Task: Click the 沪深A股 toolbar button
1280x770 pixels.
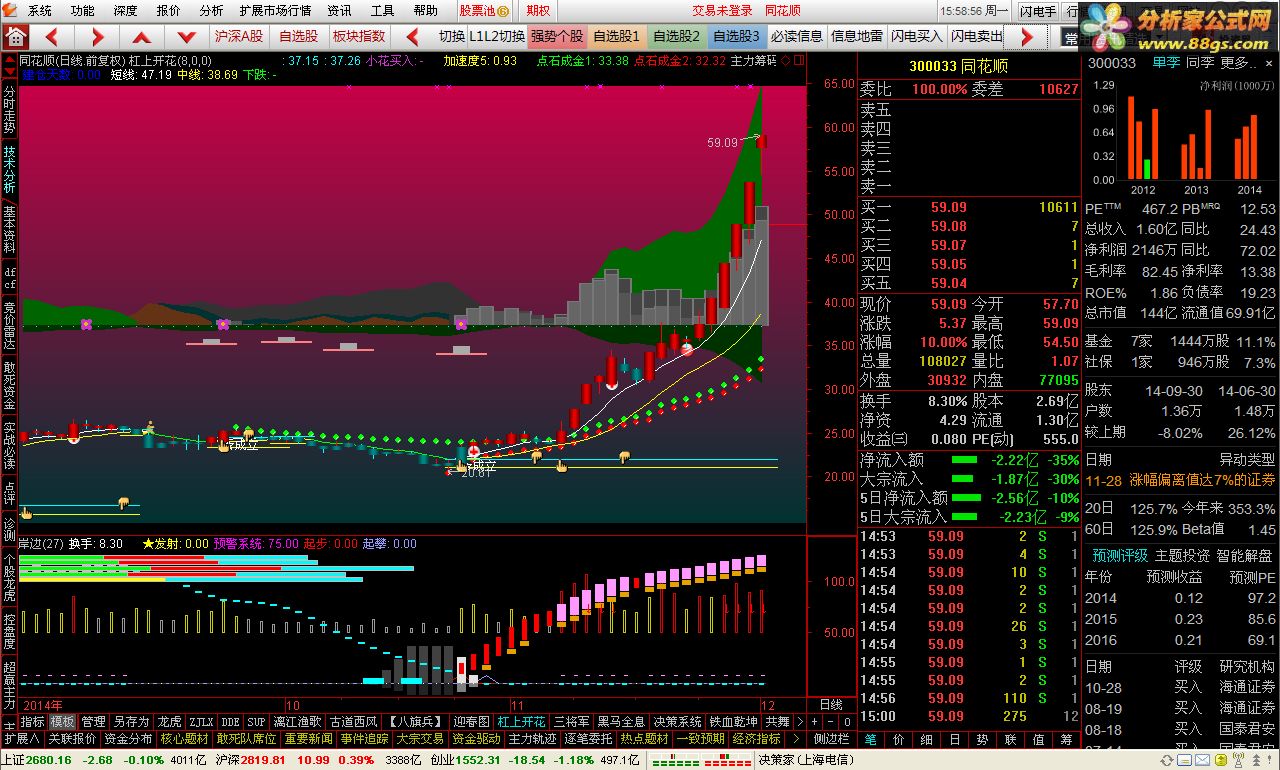Action: pos(239,37)
